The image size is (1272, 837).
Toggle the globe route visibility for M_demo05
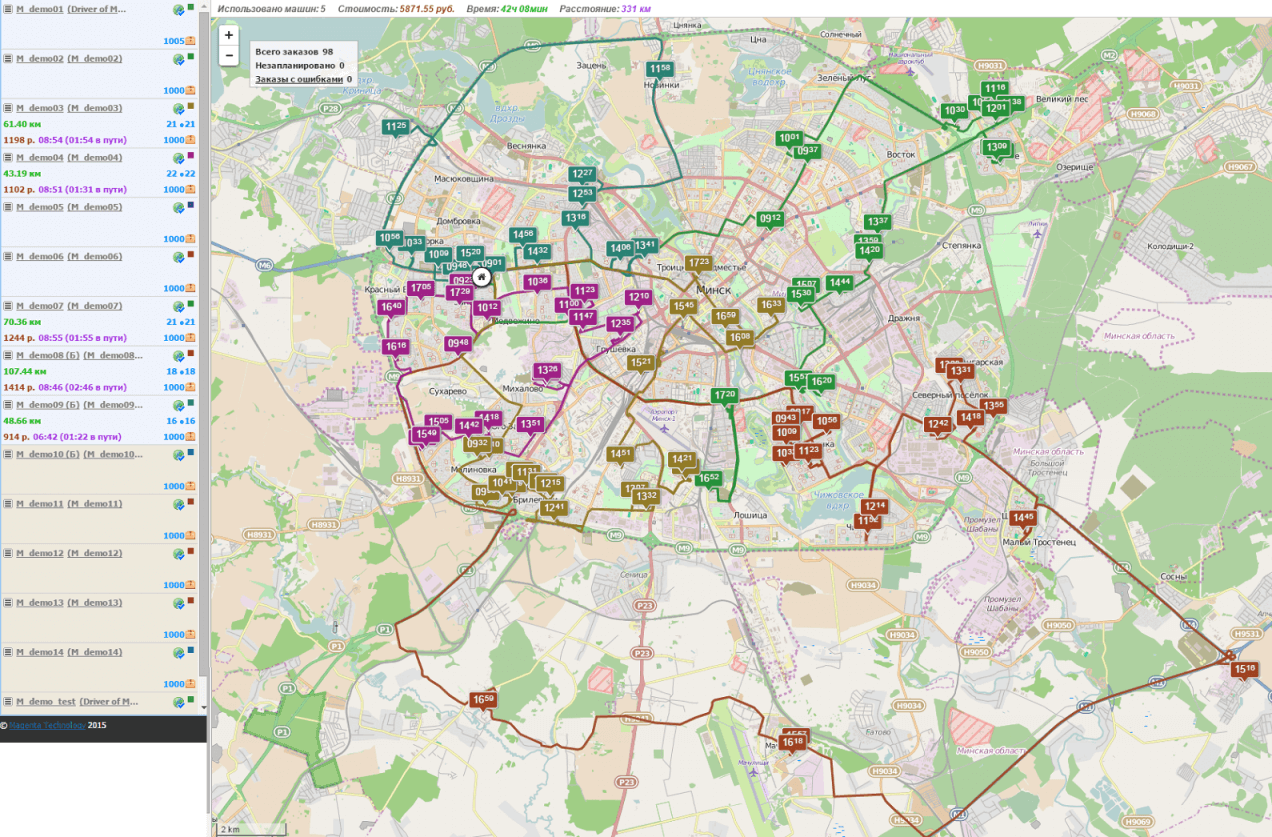[x=178, y=207]
